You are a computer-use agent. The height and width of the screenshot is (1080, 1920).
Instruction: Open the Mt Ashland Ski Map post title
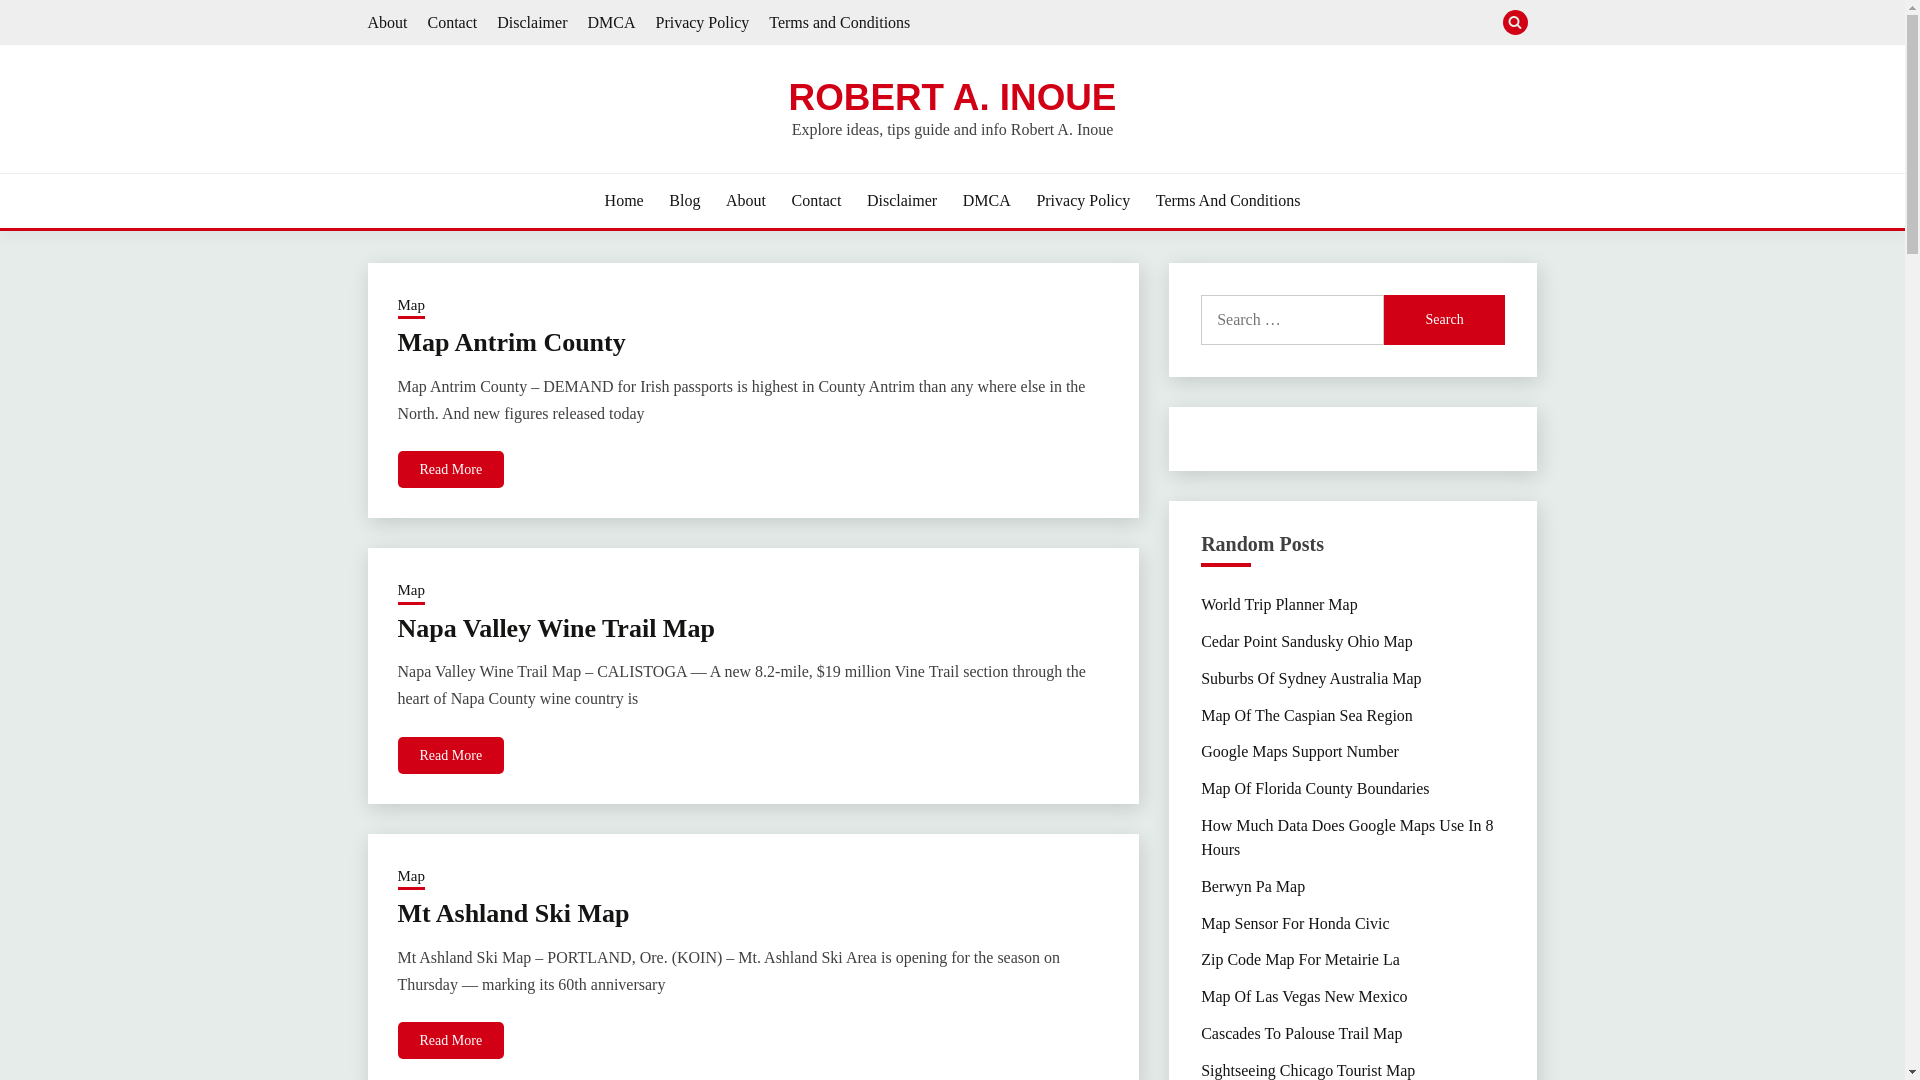pos(513,914)
